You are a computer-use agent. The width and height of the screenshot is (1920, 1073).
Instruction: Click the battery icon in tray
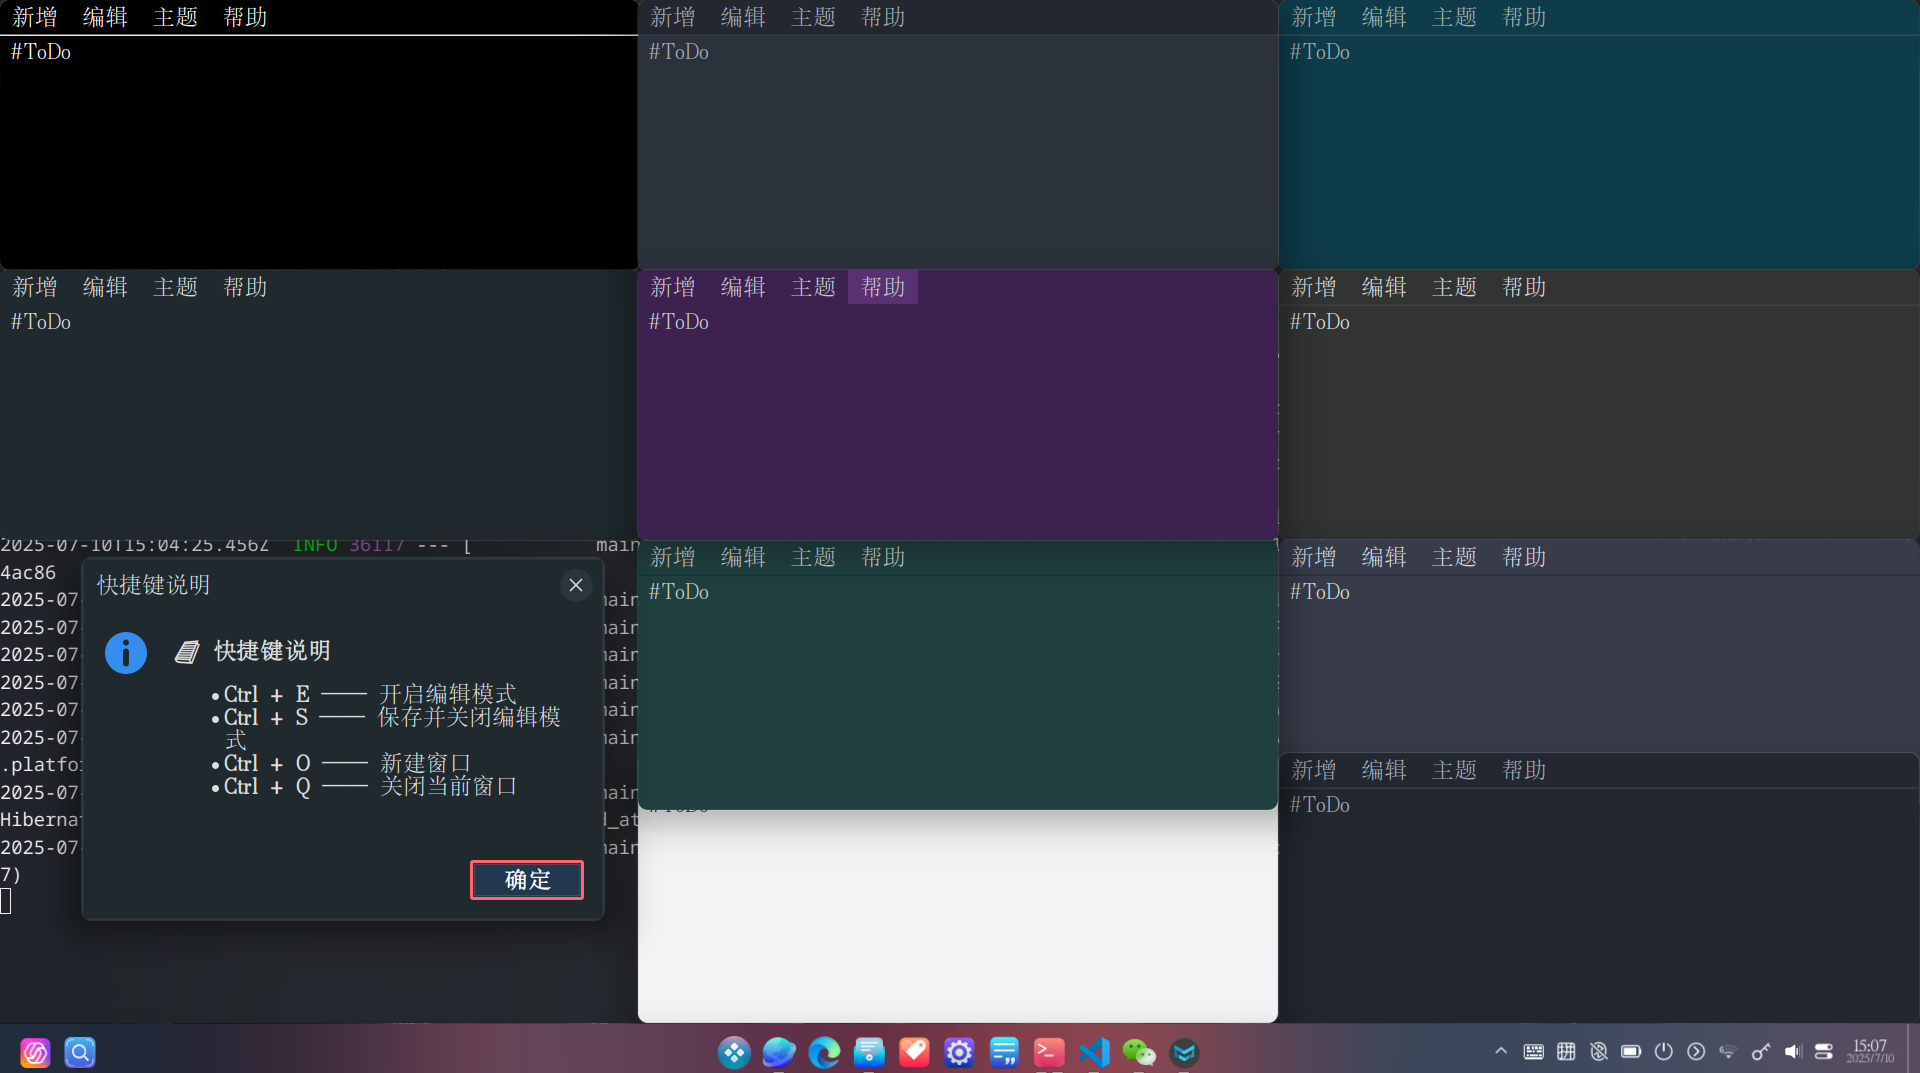click(x=1631, y=1051)
